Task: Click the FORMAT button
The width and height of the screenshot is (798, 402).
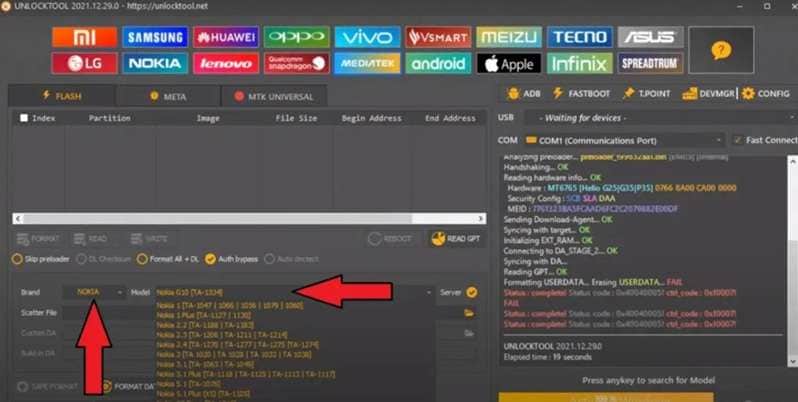Action: (38, 239)
